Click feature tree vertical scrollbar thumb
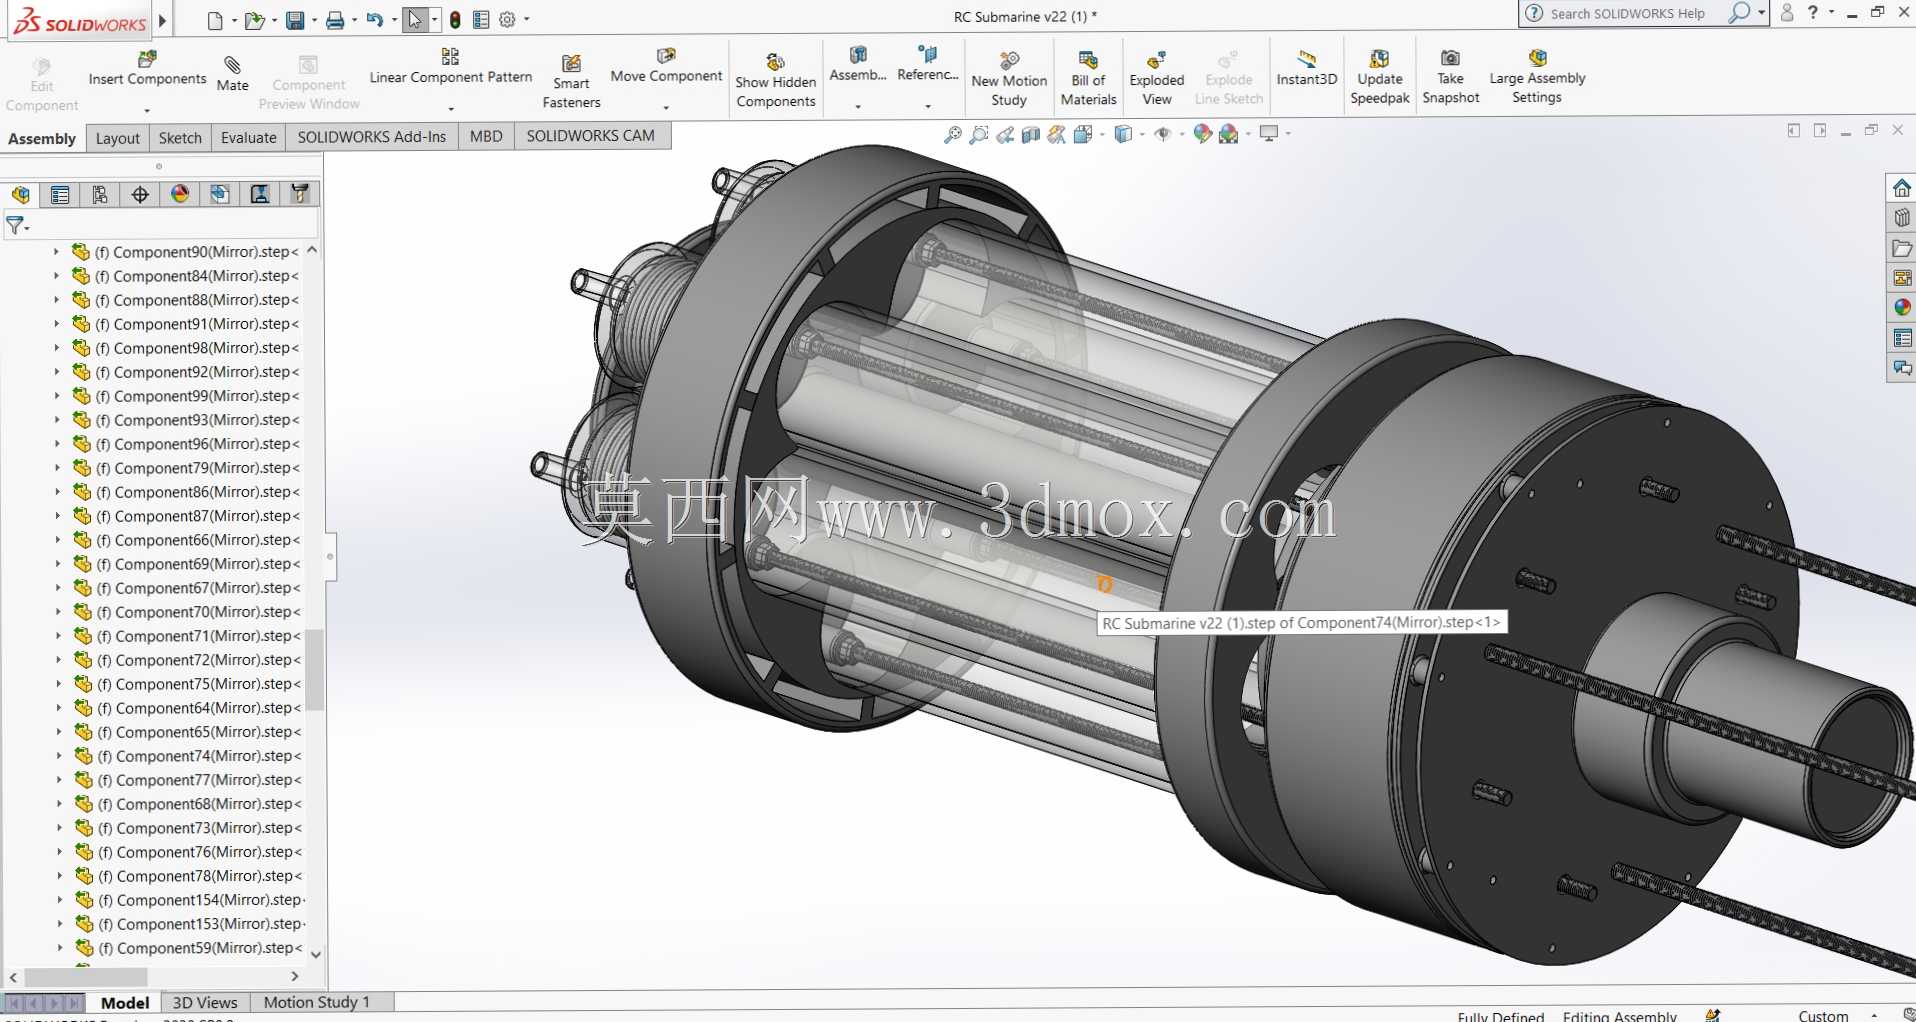 coord(314,668)
